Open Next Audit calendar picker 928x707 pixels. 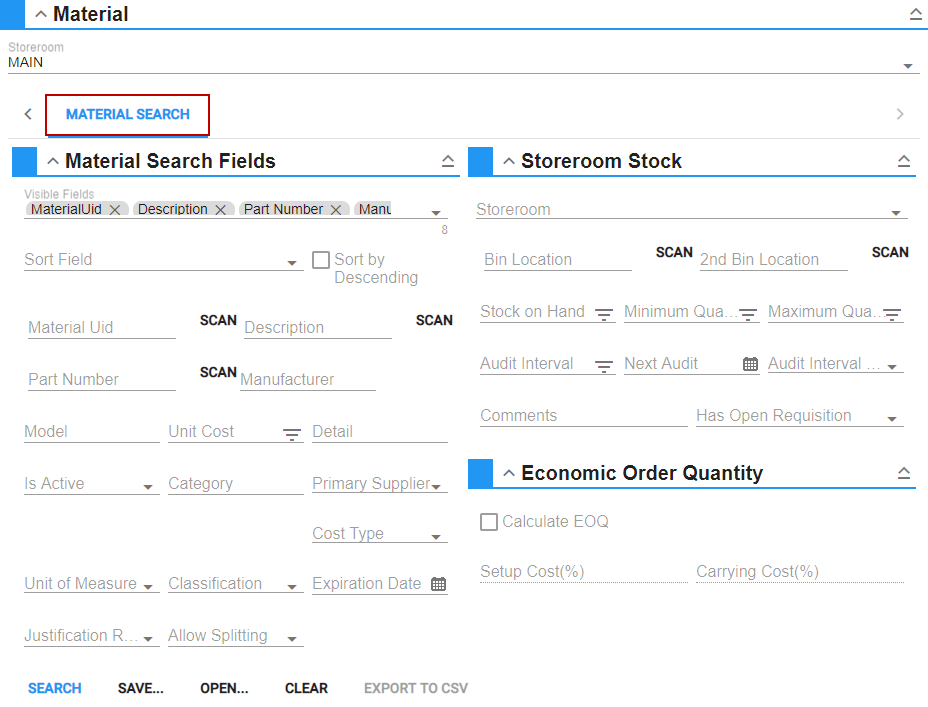(750, 365)
